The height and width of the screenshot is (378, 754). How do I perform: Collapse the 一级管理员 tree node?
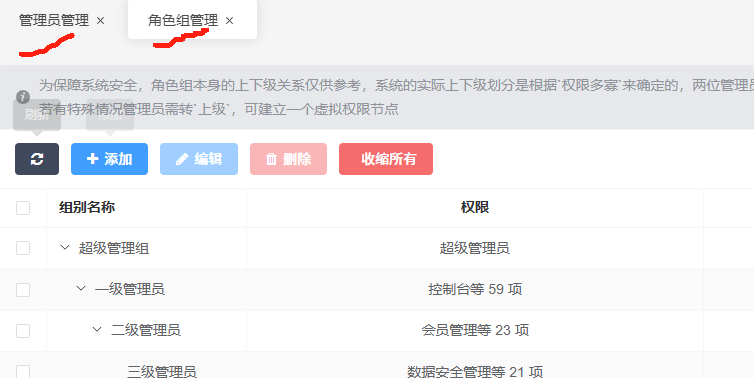point(81,289)
